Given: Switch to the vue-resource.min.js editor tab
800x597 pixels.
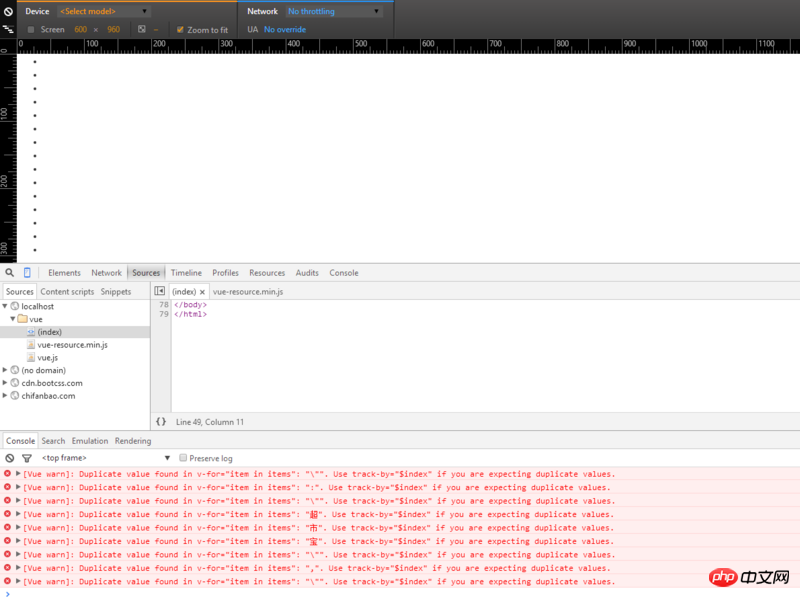Looking at the screenshot, I should coord(248,291).
